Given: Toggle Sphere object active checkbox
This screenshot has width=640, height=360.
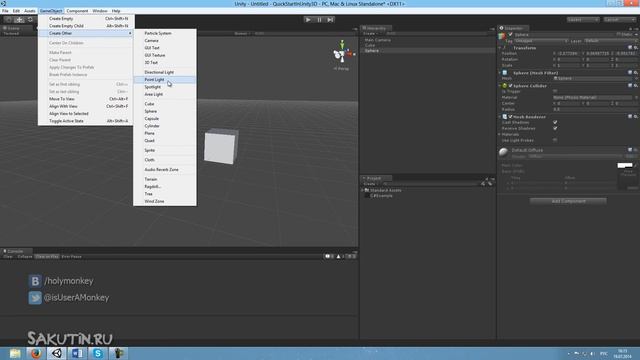Looking at the screenshot, I should coord(511,35).
